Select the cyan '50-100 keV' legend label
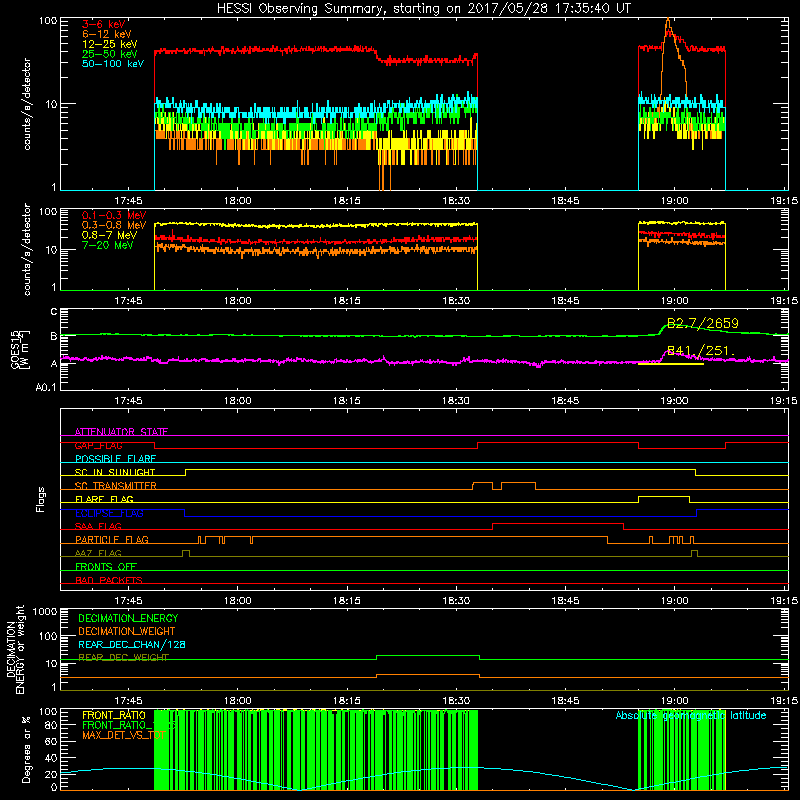Screen dimensions: 800x800 coord(113,64)
